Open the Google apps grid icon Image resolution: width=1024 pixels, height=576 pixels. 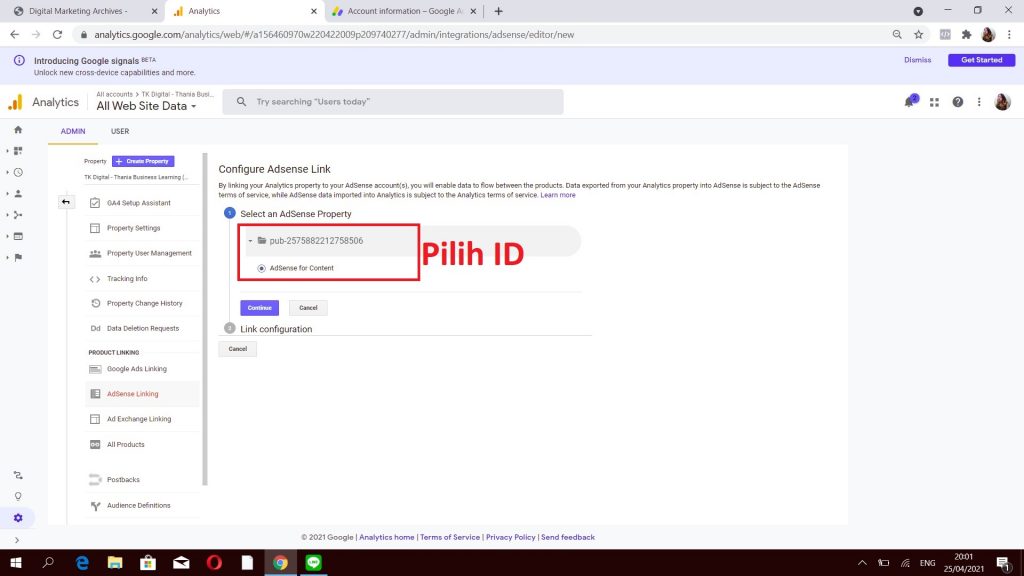coord(935,102)
